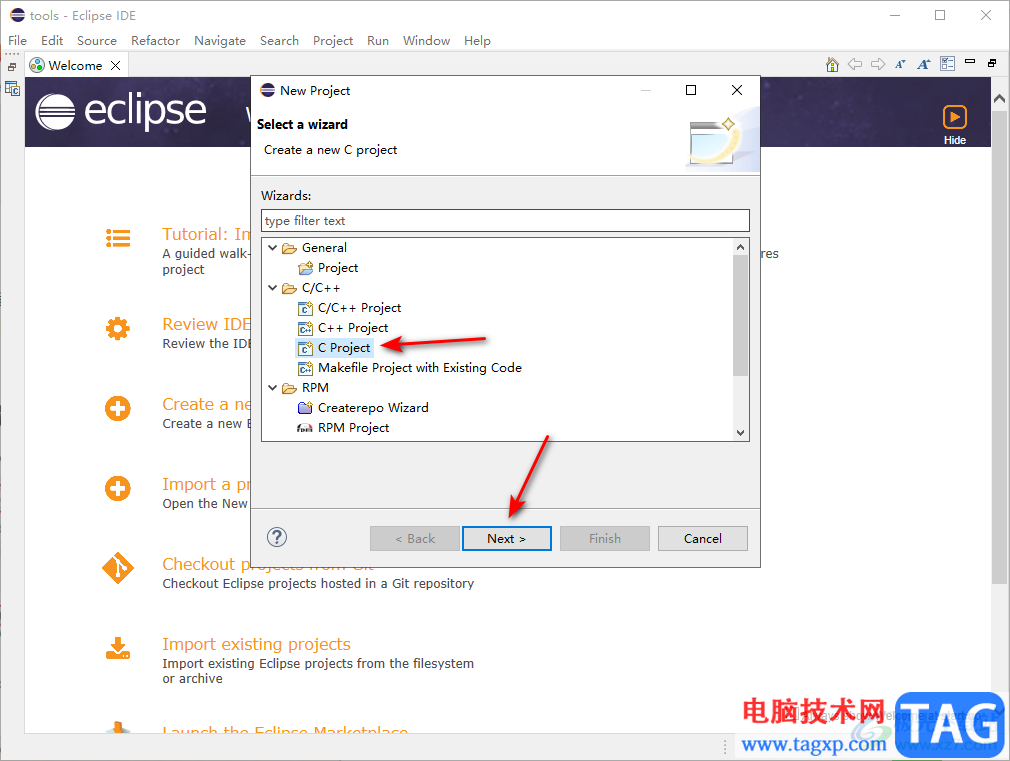This screenshot has height=761, width=1010.
Task: Open the Search menu
Action: point(279,41)
